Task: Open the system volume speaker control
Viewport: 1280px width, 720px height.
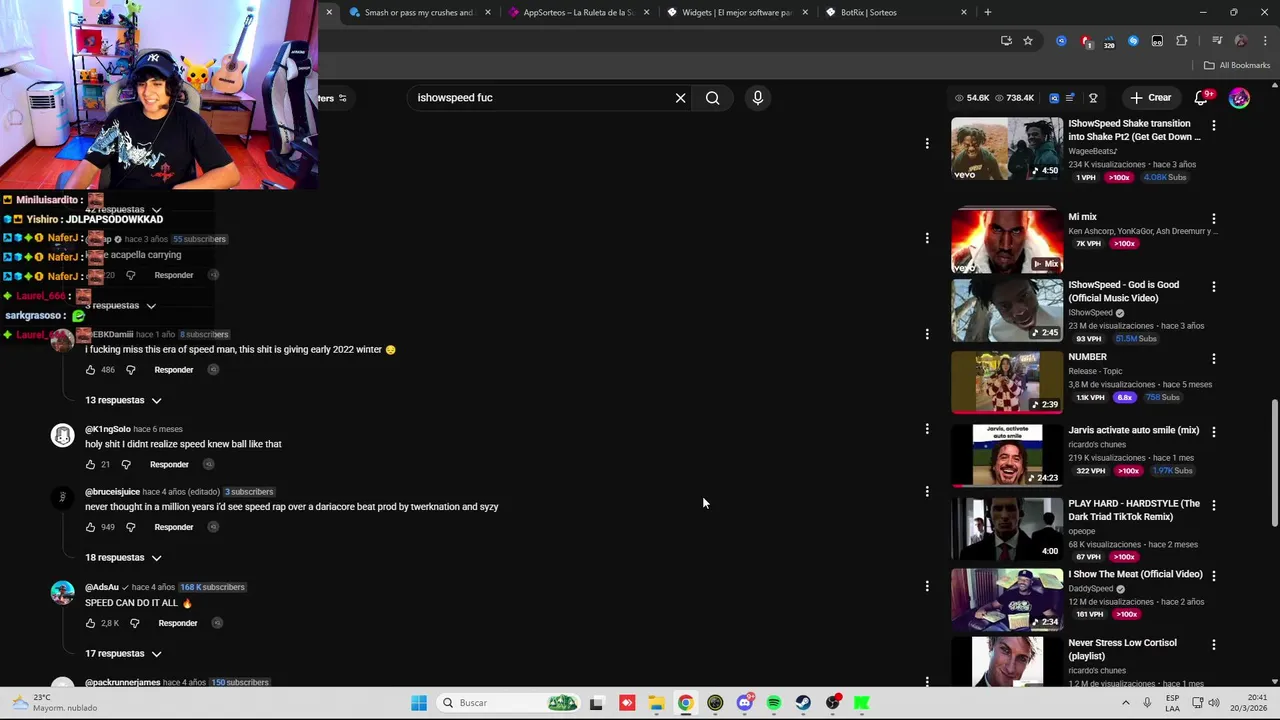Action: click(x=1213, y=703)
